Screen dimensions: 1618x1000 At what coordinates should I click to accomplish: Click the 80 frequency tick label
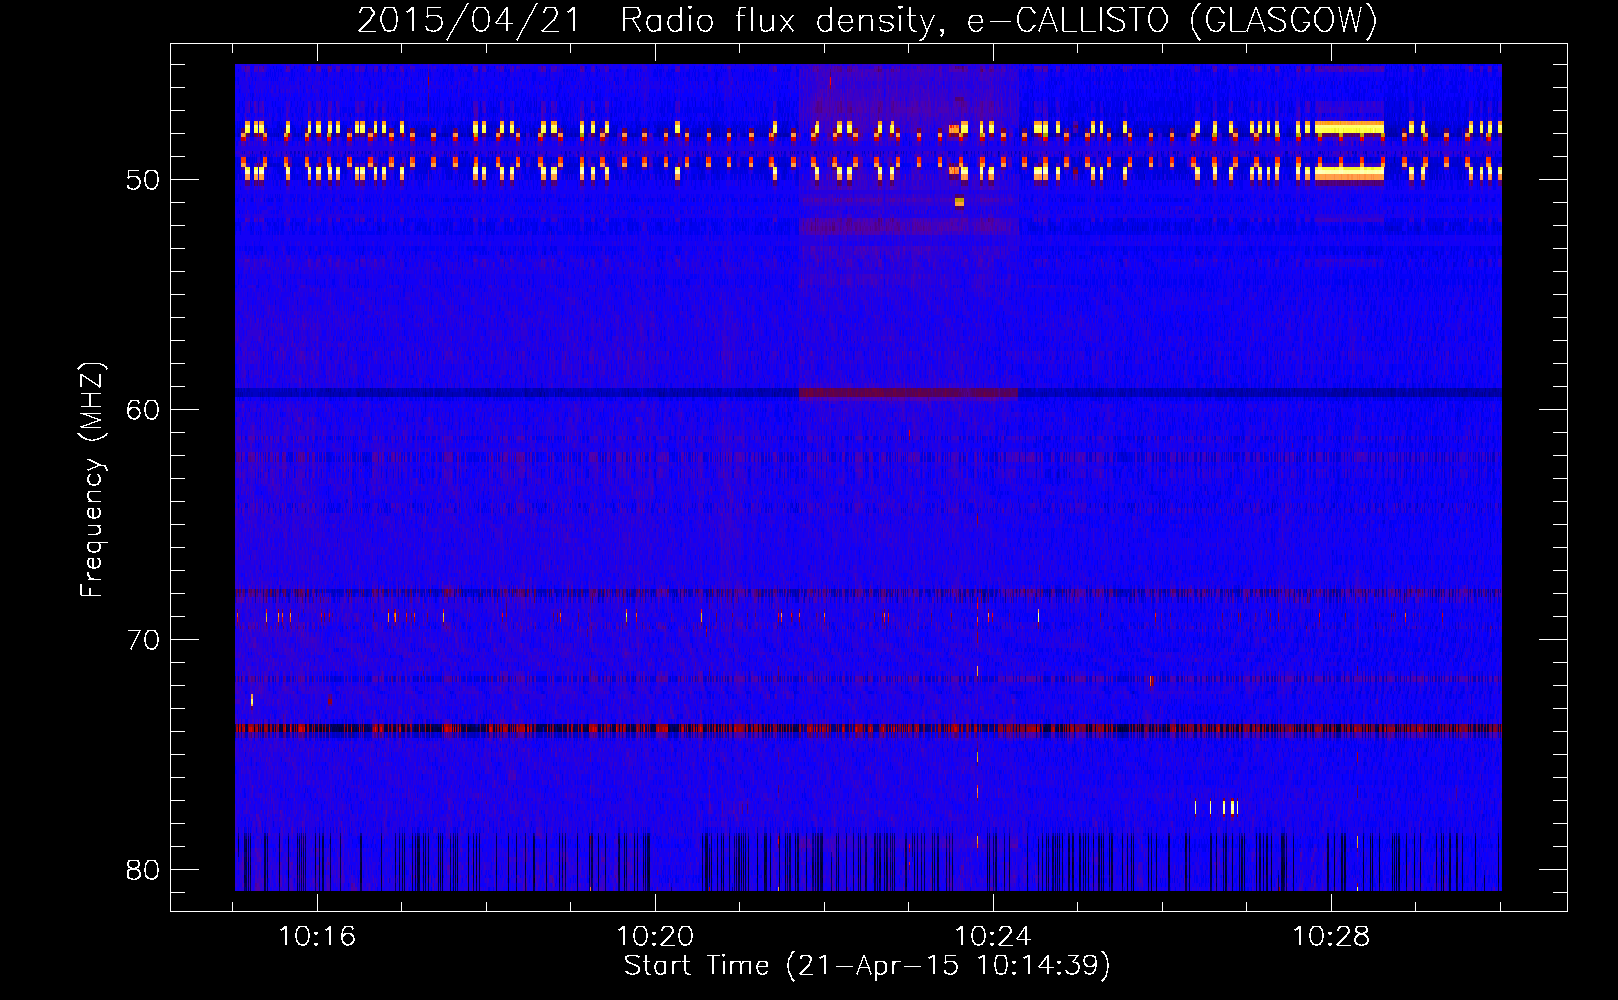(143, 870)
